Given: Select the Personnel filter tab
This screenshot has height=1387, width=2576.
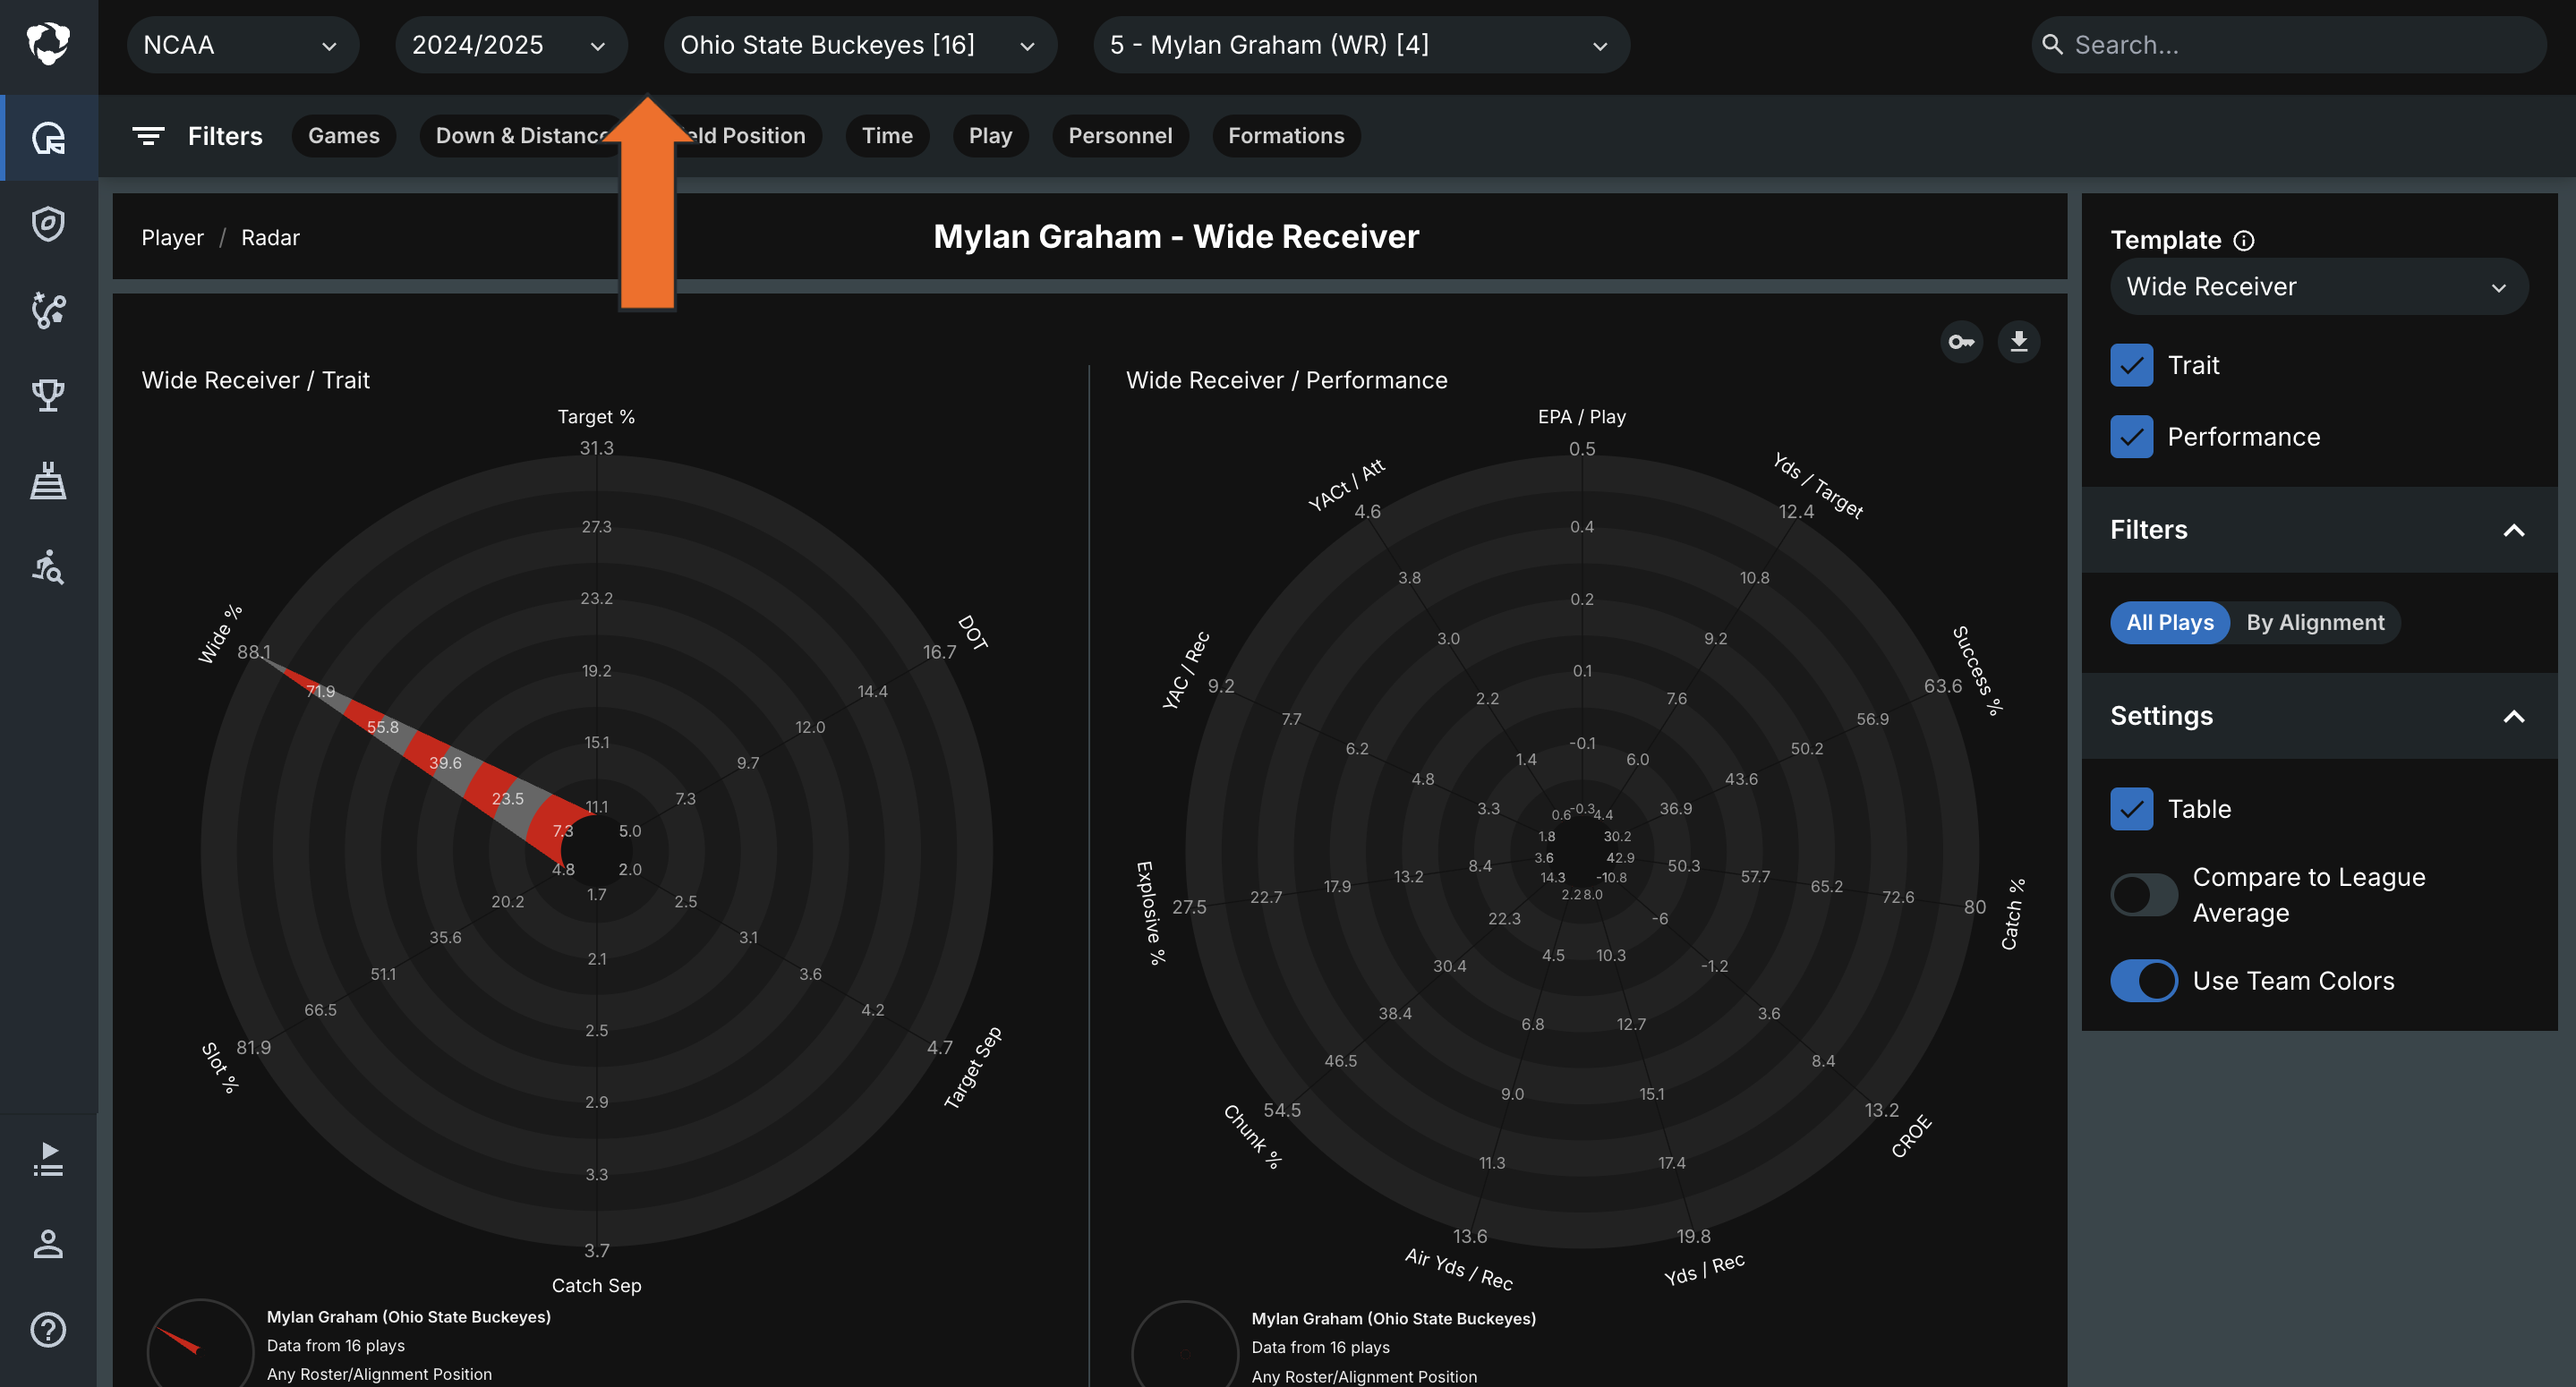Looking at the screenshot, I should coord(1120,136).
